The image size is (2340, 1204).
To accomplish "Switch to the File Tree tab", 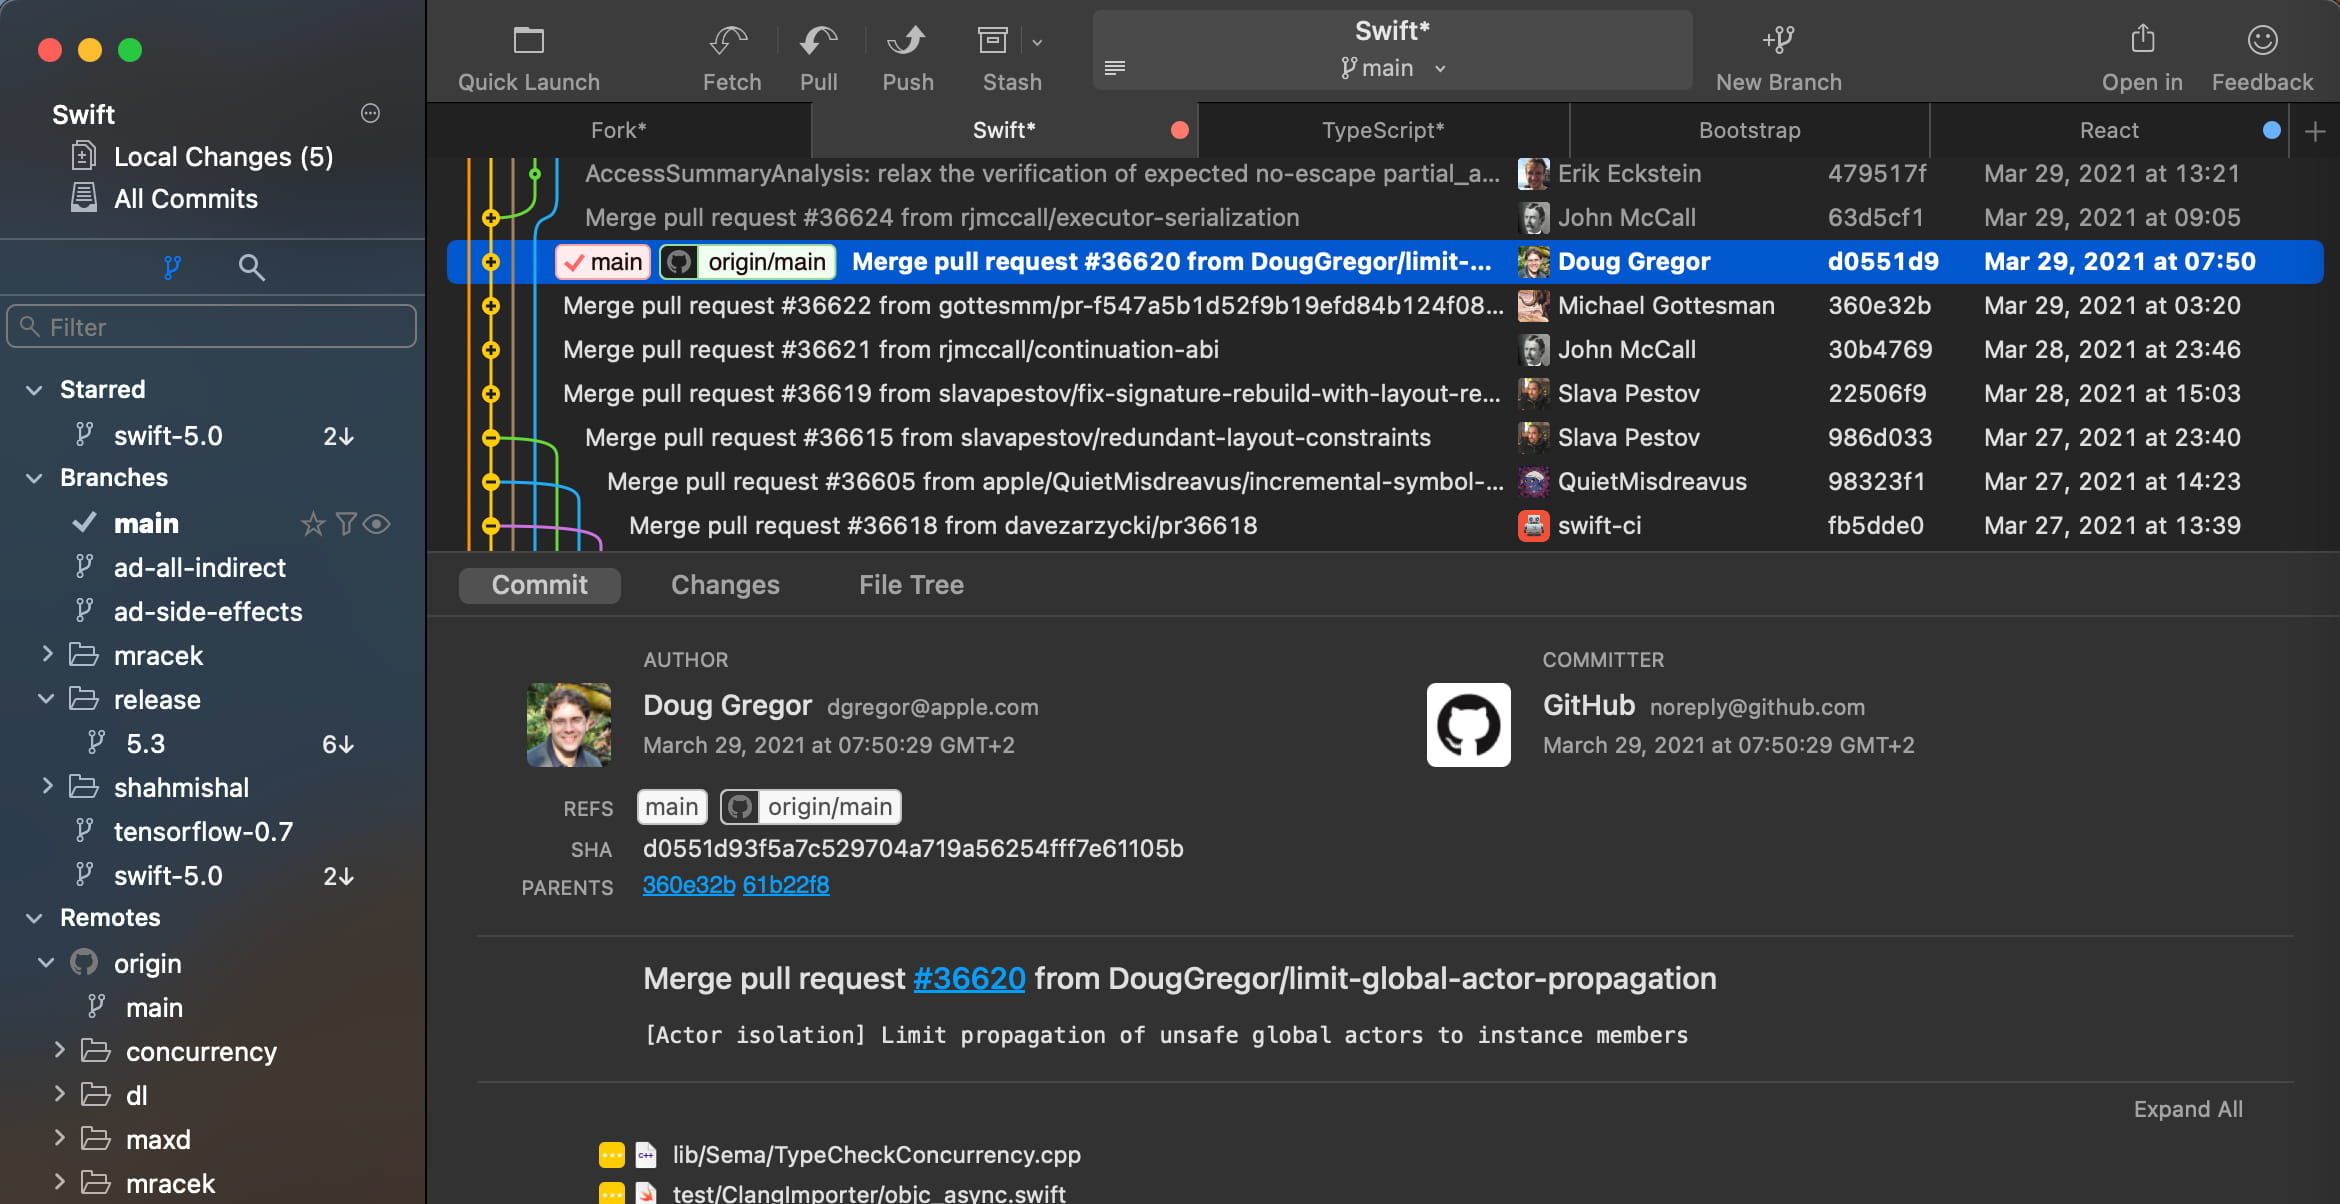I will (x=911, y=584).
